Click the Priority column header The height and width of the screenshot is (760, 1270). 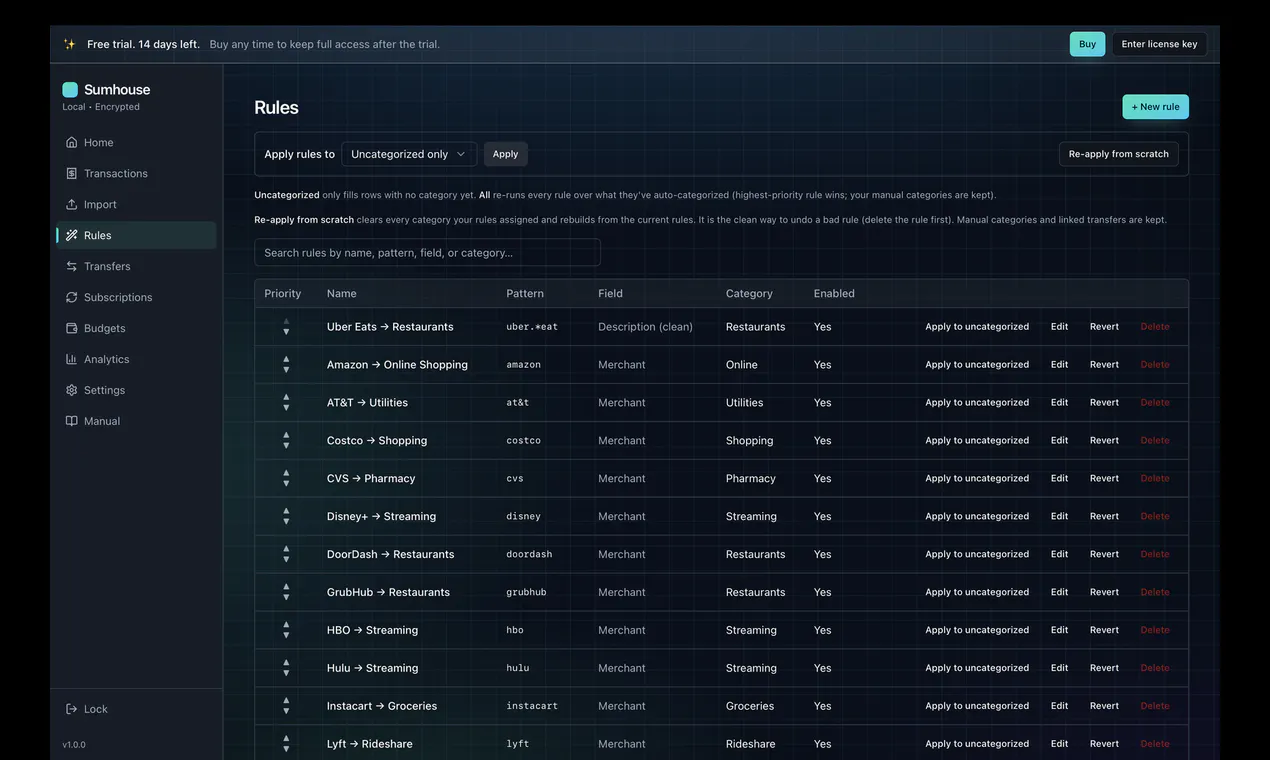(x=283, y=293)
